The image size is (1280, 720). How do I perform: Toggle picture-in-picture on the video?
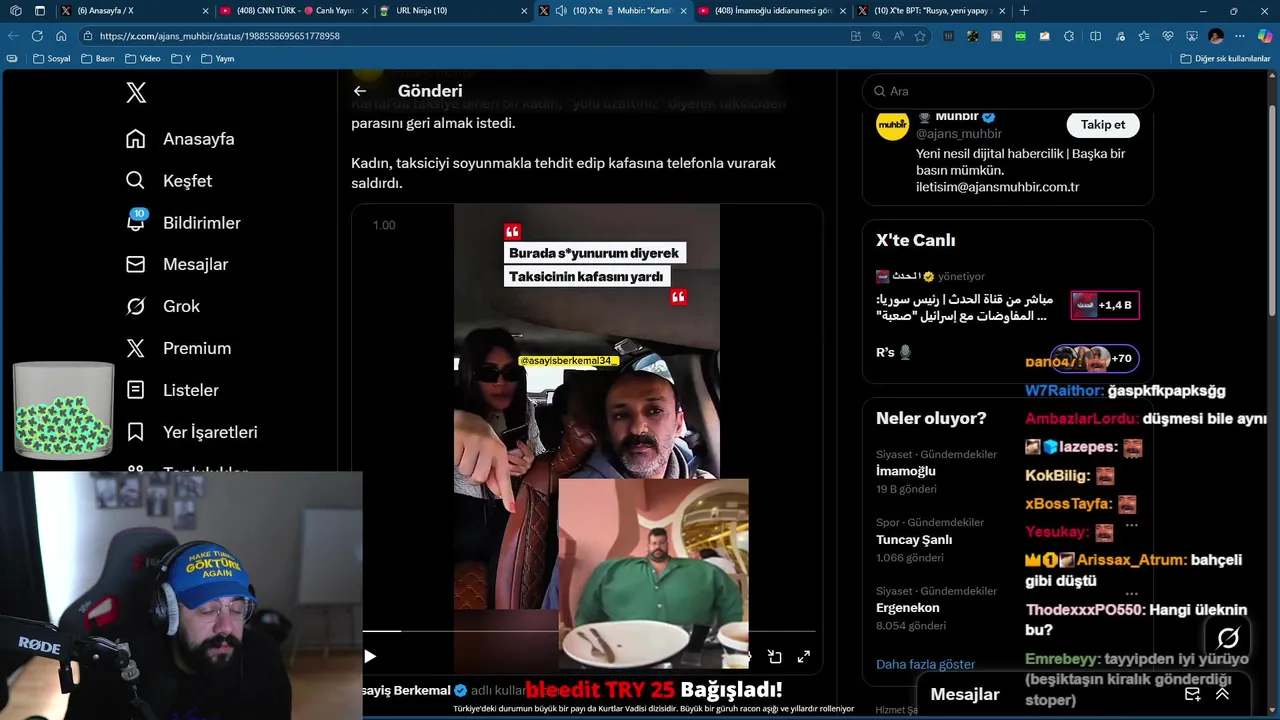[x=775, y=657]
